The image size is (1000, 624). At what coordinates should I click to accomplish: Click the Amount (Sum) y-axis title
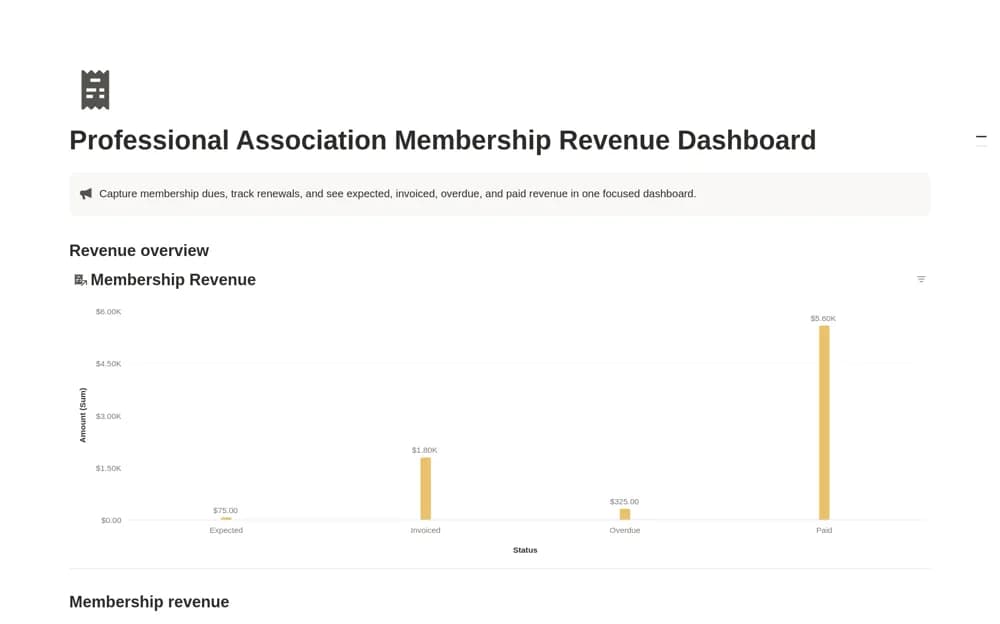click(x=82, y=415)
